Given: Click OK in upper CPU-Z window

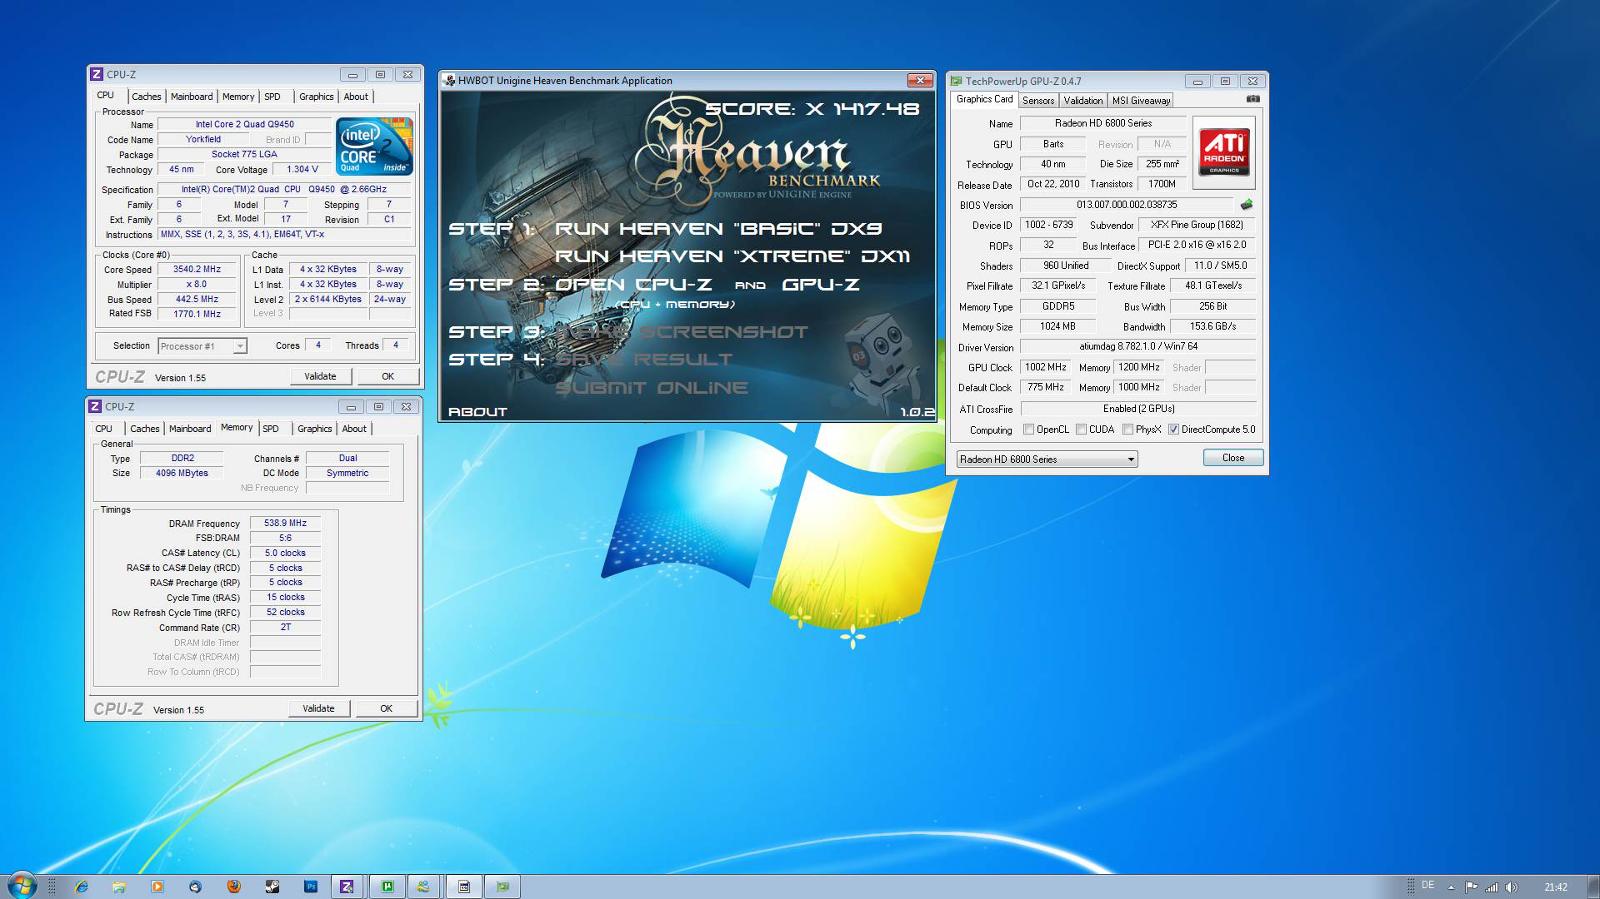Looking at the screenshot, I should point(388,376).
